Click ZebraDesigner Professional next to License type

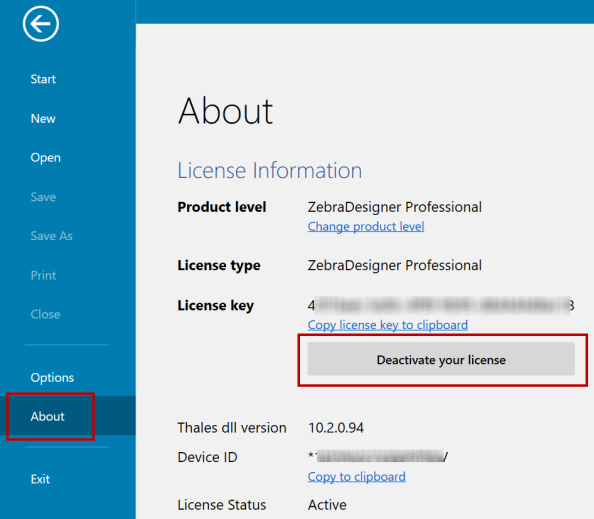(x=394, y=266)
